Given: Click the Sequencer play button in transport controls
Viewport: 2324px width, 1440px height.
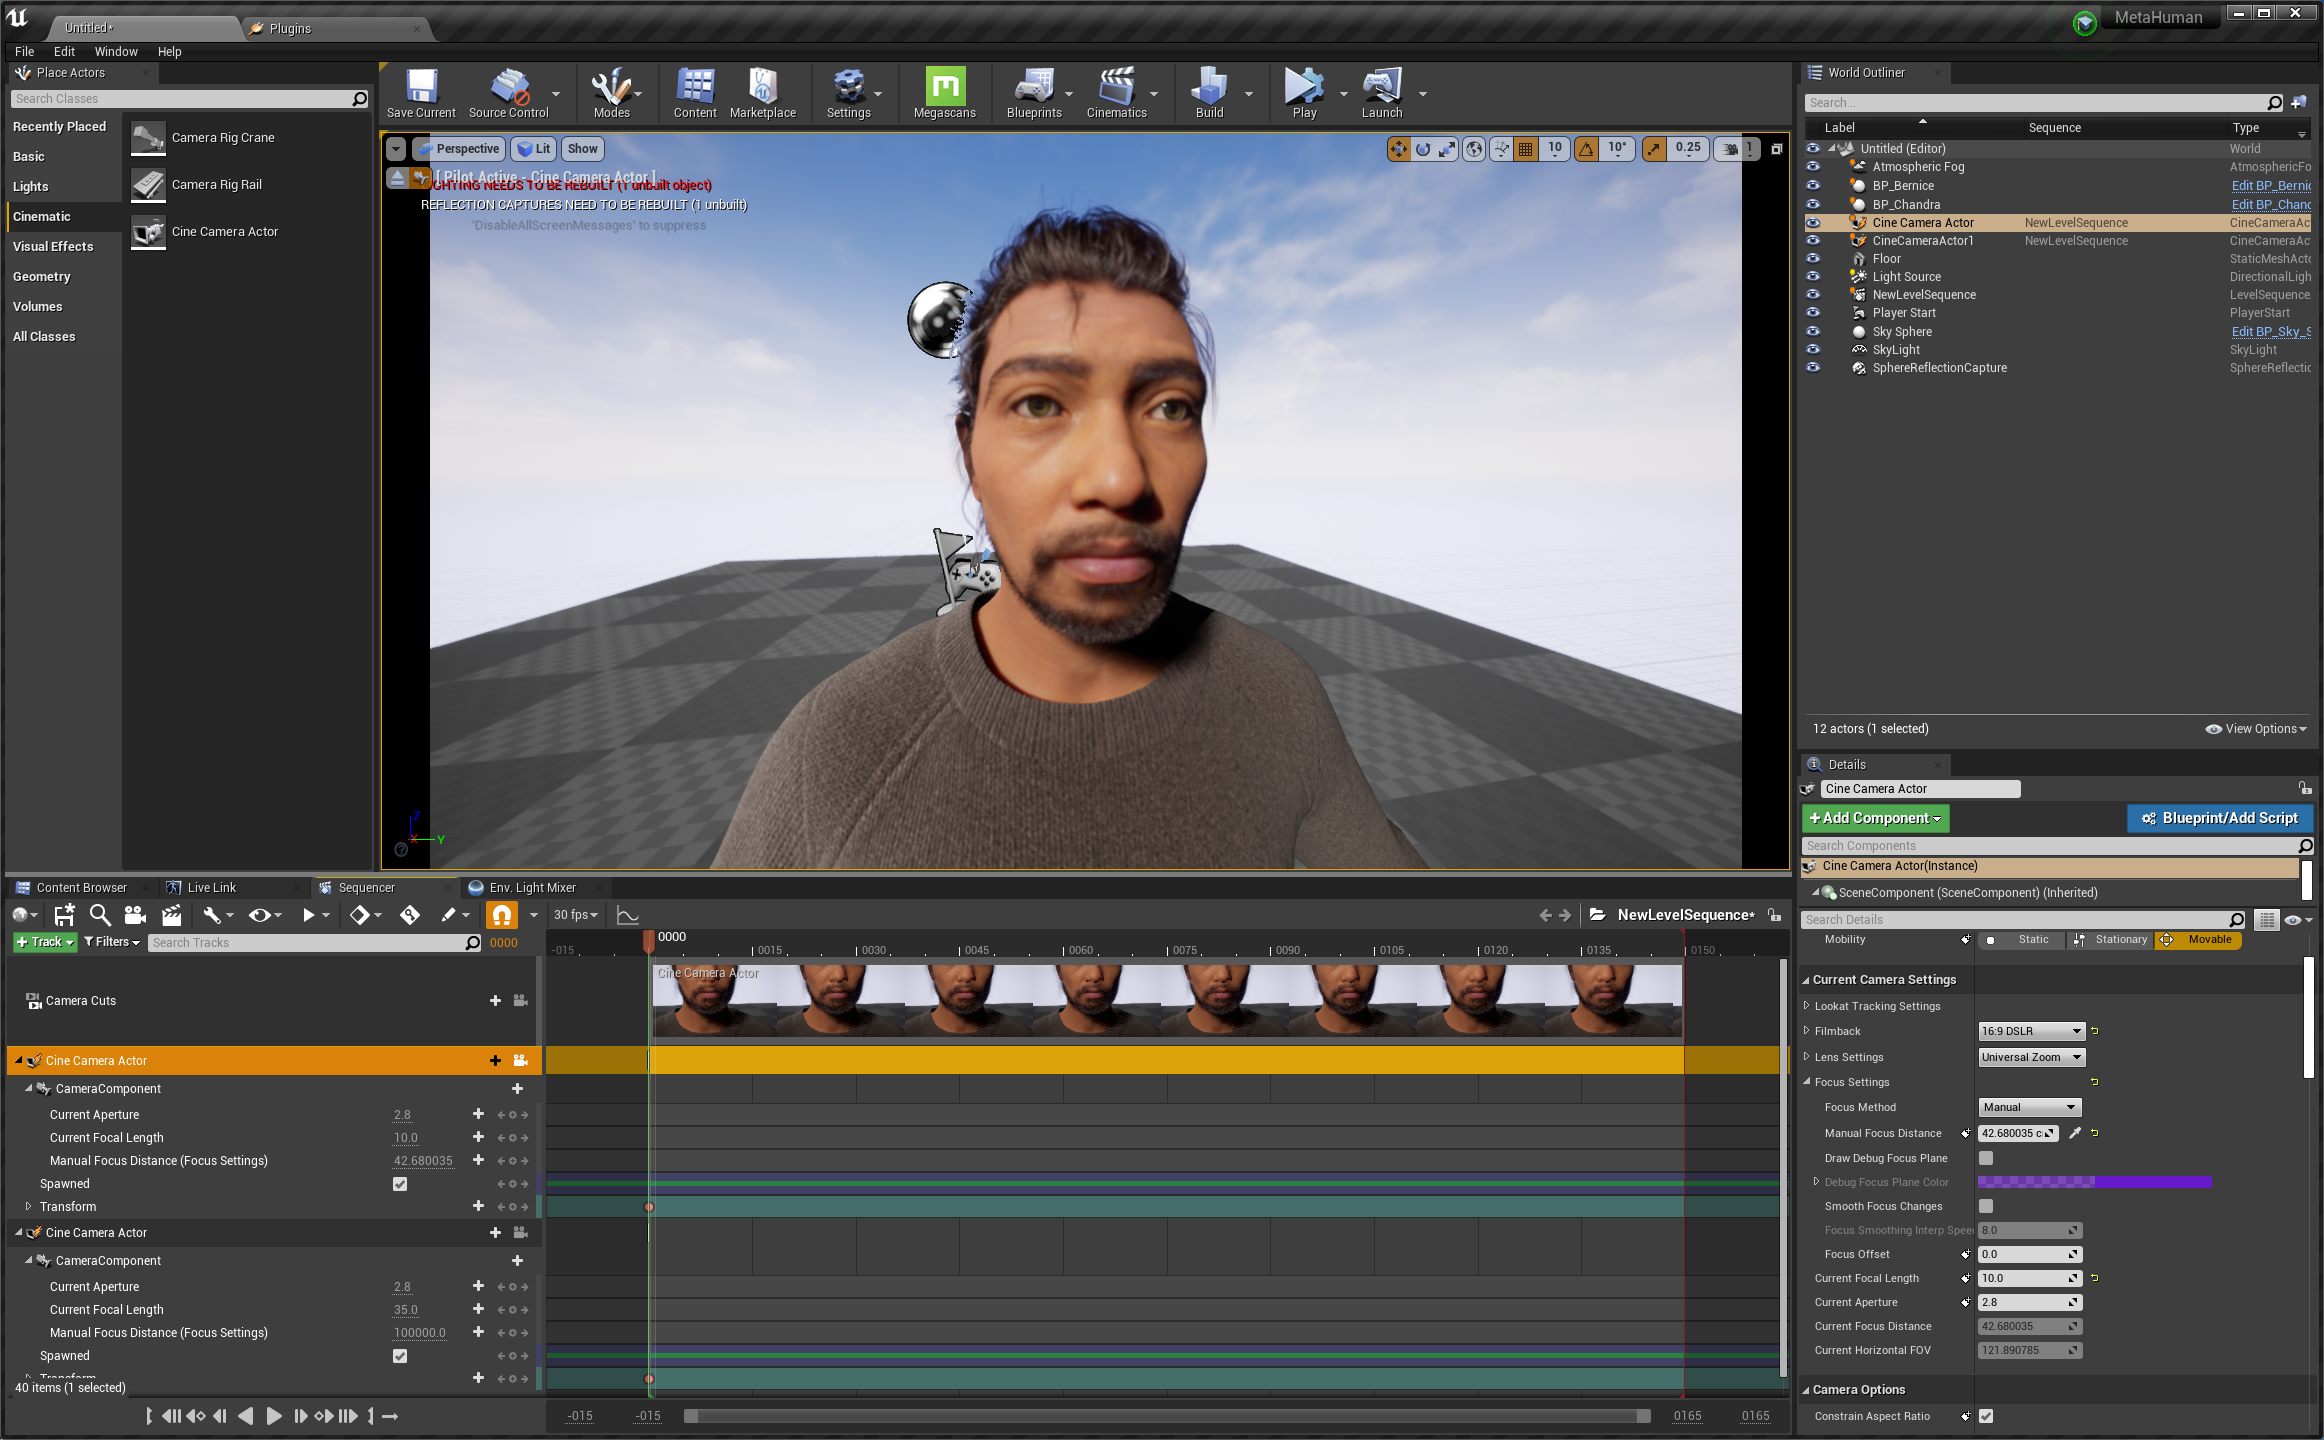Looking at the screenshot, I should point(273,1416).
